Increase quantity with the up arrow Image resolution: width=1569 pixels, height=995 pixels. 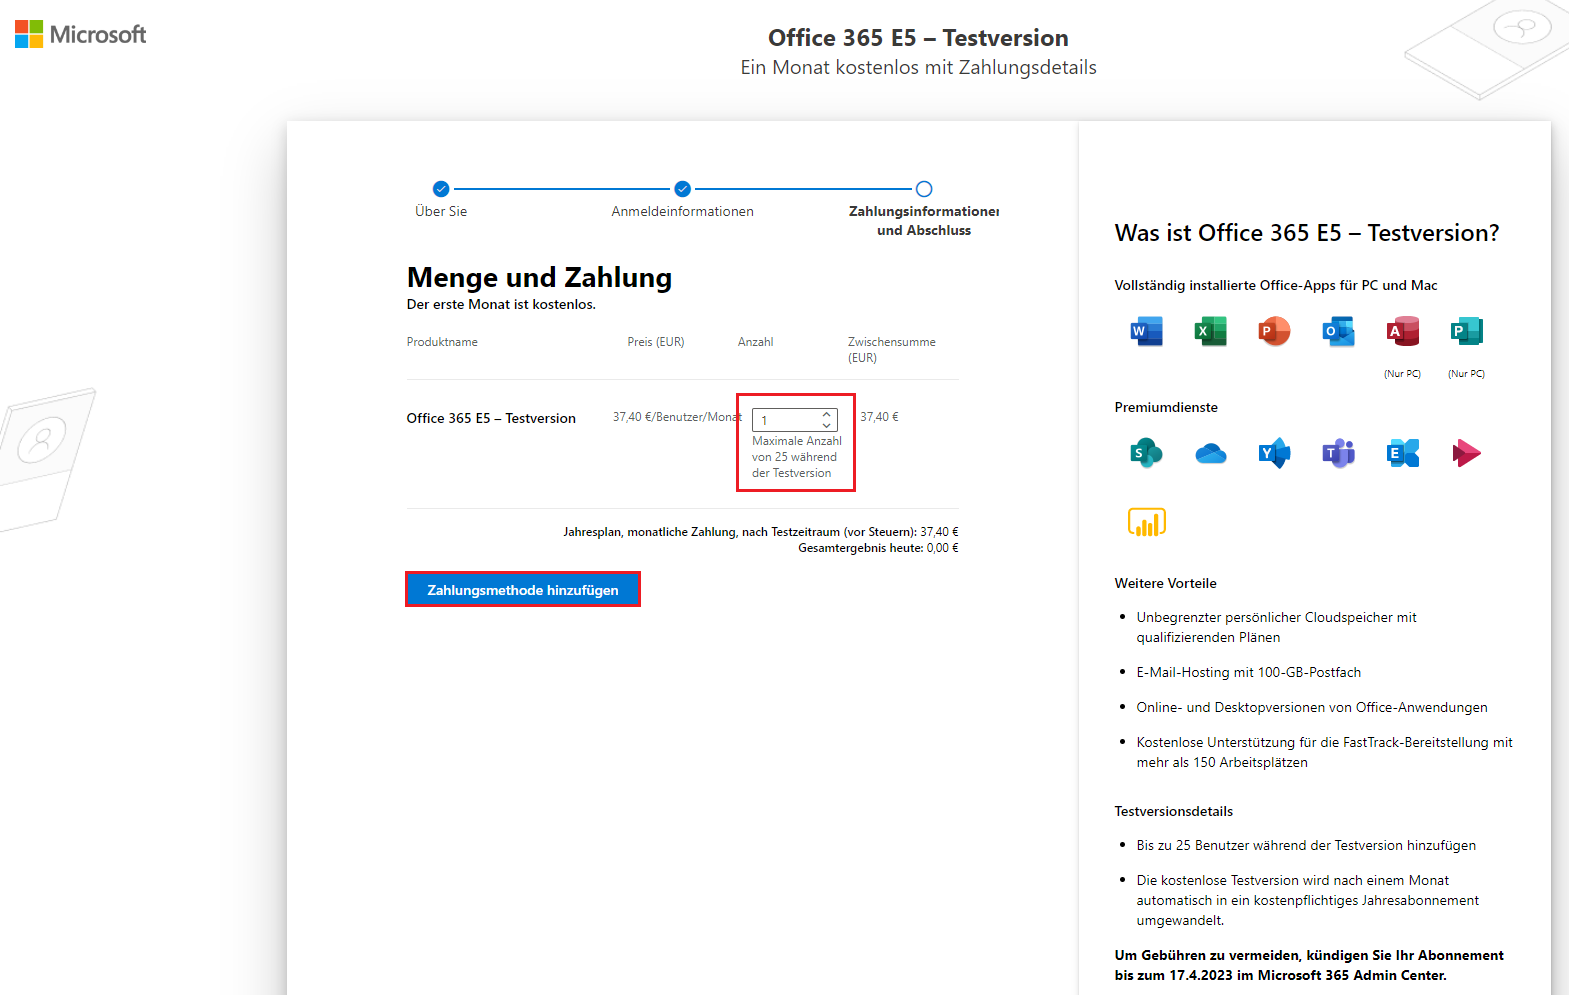[827, 415]
